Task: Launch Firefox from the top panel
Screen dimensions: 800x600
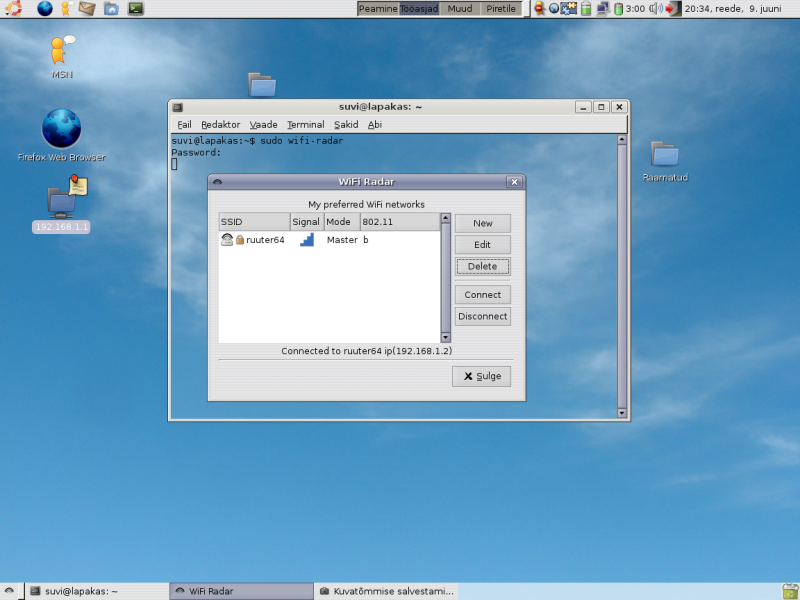Action: point(45,8)
